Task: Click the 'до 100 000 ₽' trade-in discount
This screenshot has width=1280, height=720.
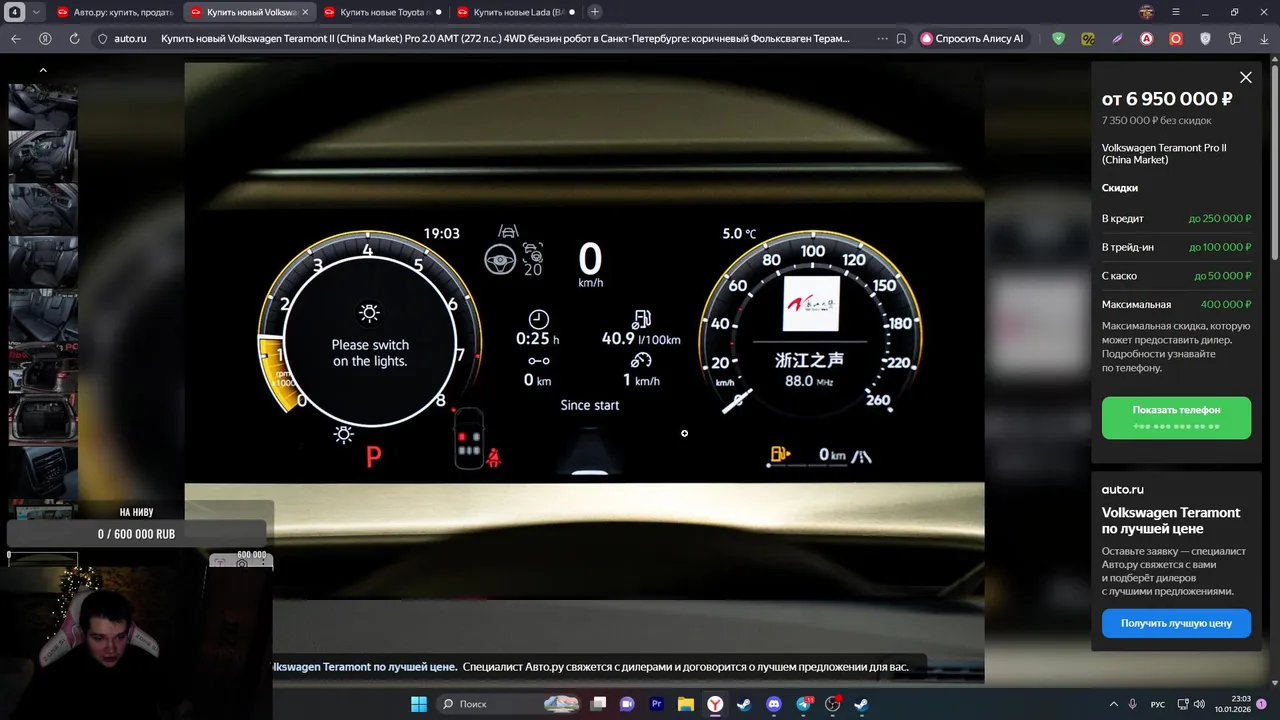Action: tap(1220, 247)
